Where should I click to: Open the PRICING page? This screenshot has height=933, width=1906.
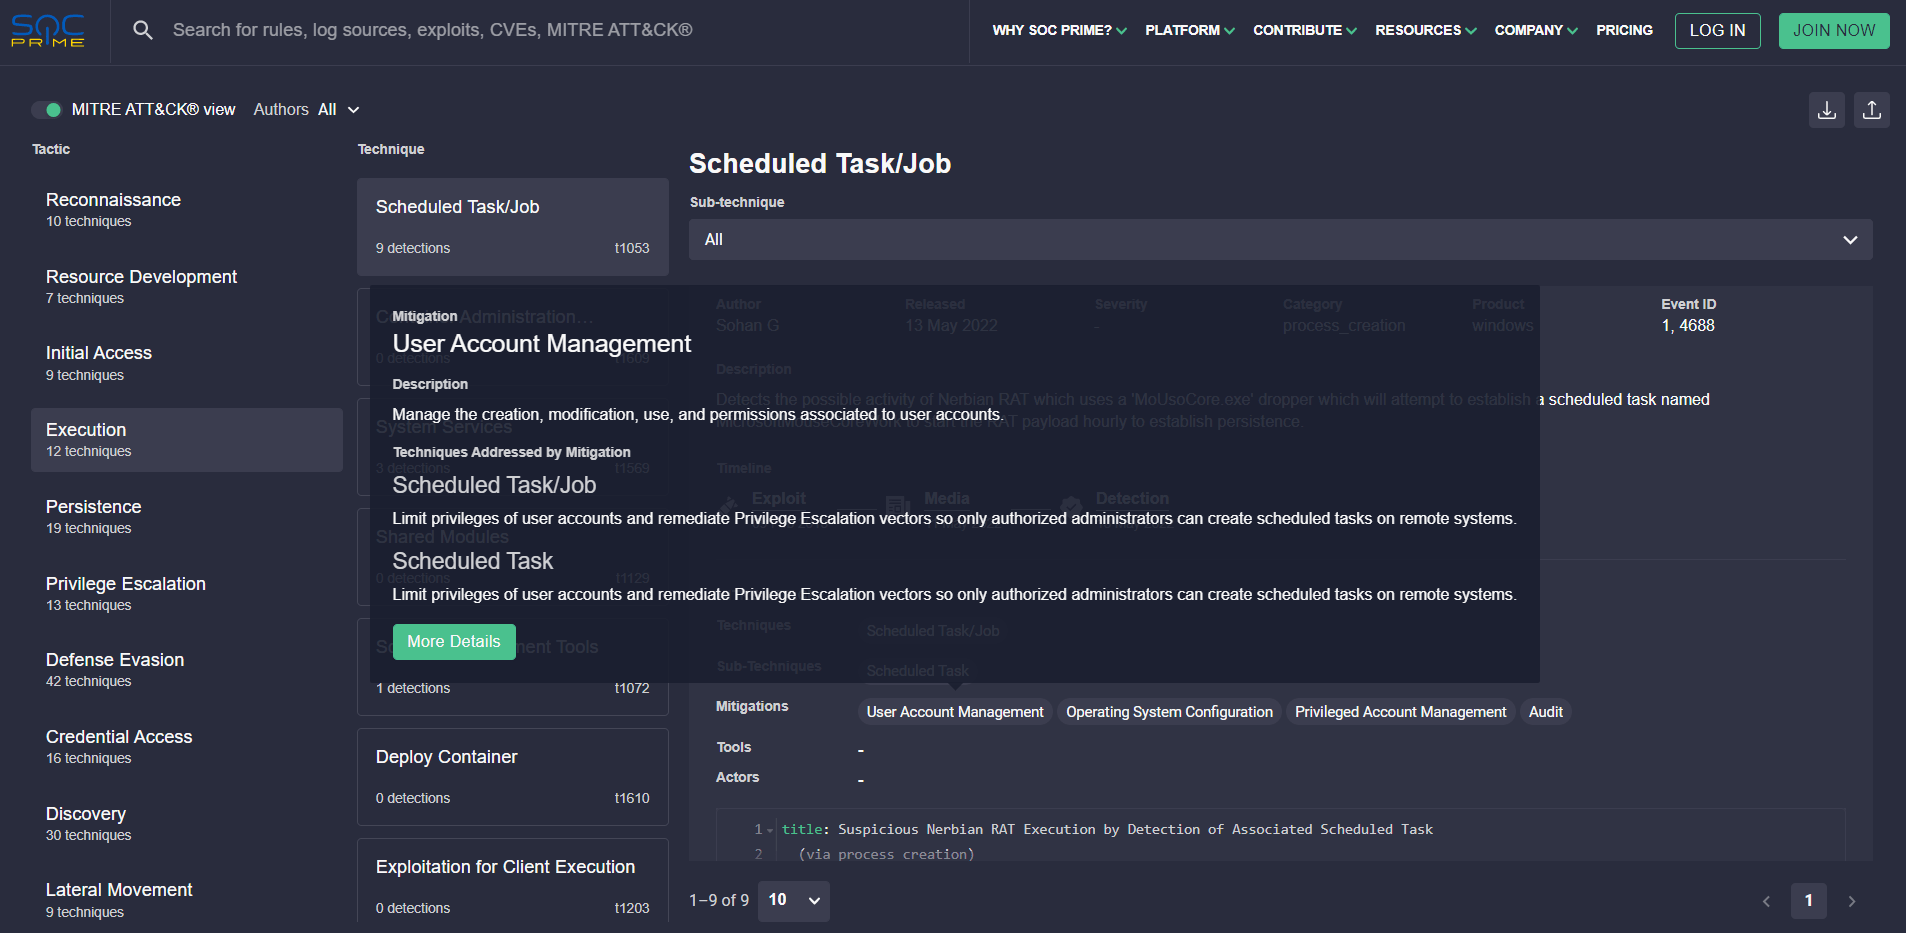click(1624, 30)
